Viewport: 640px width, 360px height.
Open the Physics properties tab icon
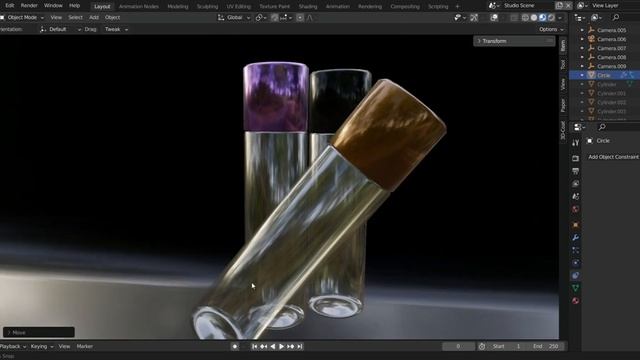[576, 262]
